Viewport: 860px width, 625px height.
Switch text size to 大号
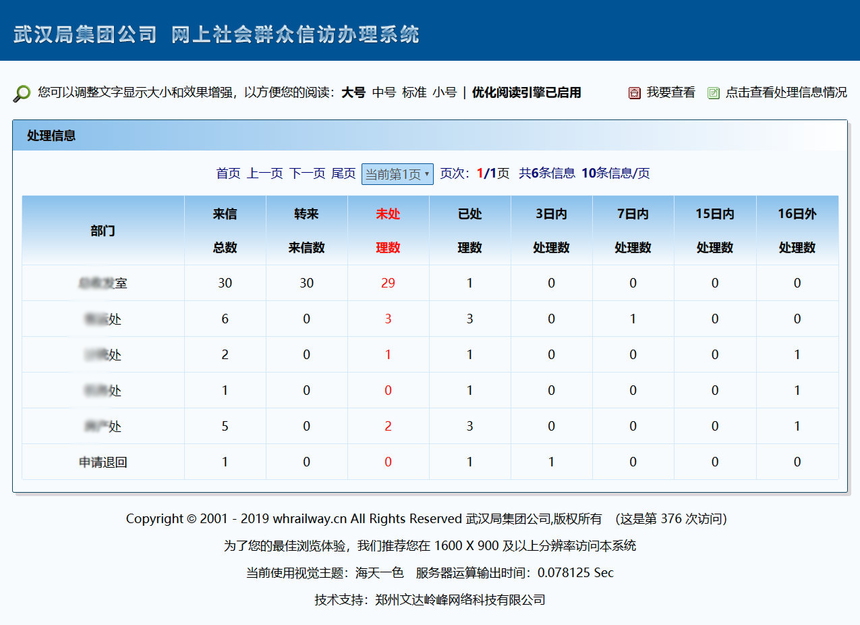353,92
